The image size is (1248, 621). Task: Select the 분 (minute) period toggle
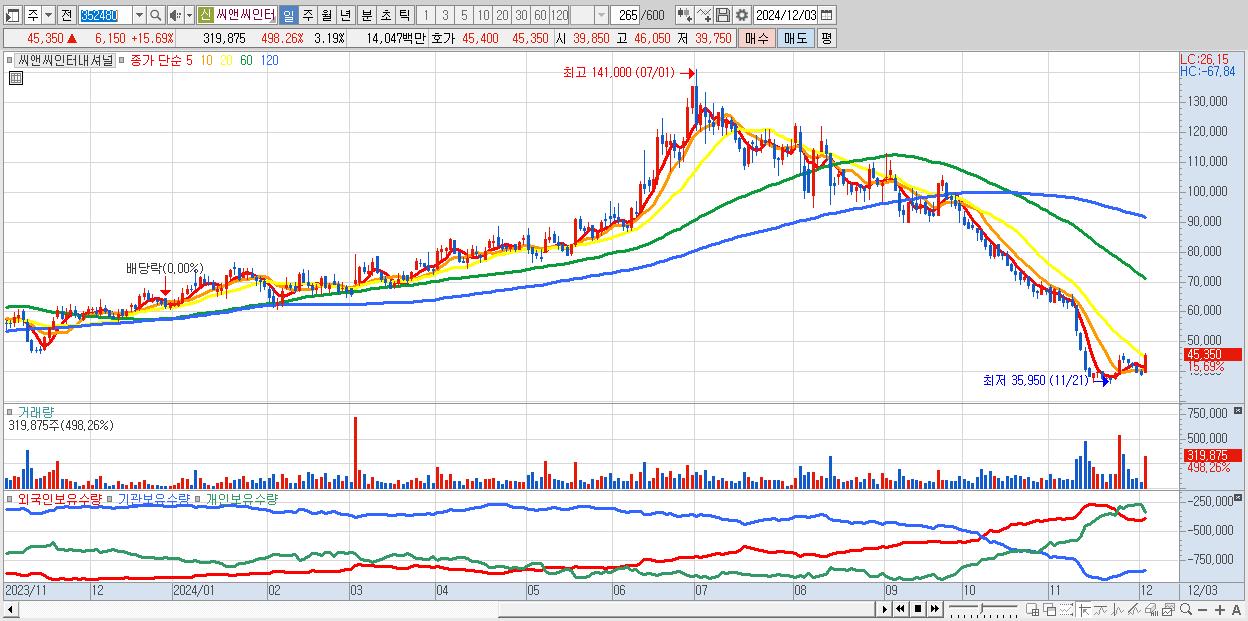coord(366,16)
